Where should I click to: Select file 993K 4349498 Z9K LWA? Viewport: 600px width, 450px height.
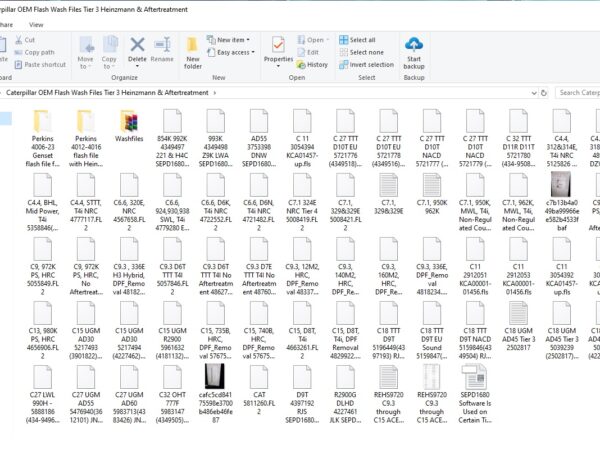[x=215, y=138]
